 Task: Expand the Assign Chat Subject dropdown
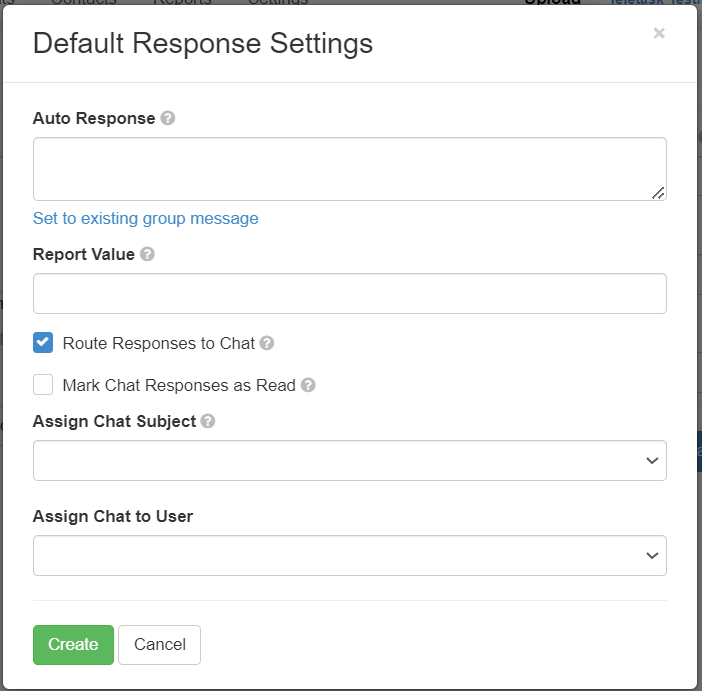click(x=350, y=460)
